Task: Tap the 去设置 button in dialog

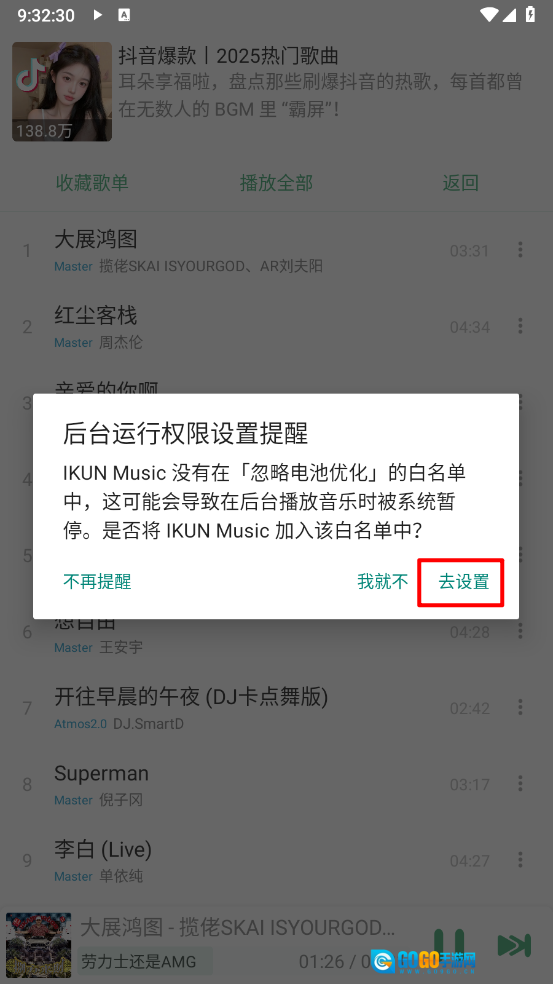Action: coord(463,582)
